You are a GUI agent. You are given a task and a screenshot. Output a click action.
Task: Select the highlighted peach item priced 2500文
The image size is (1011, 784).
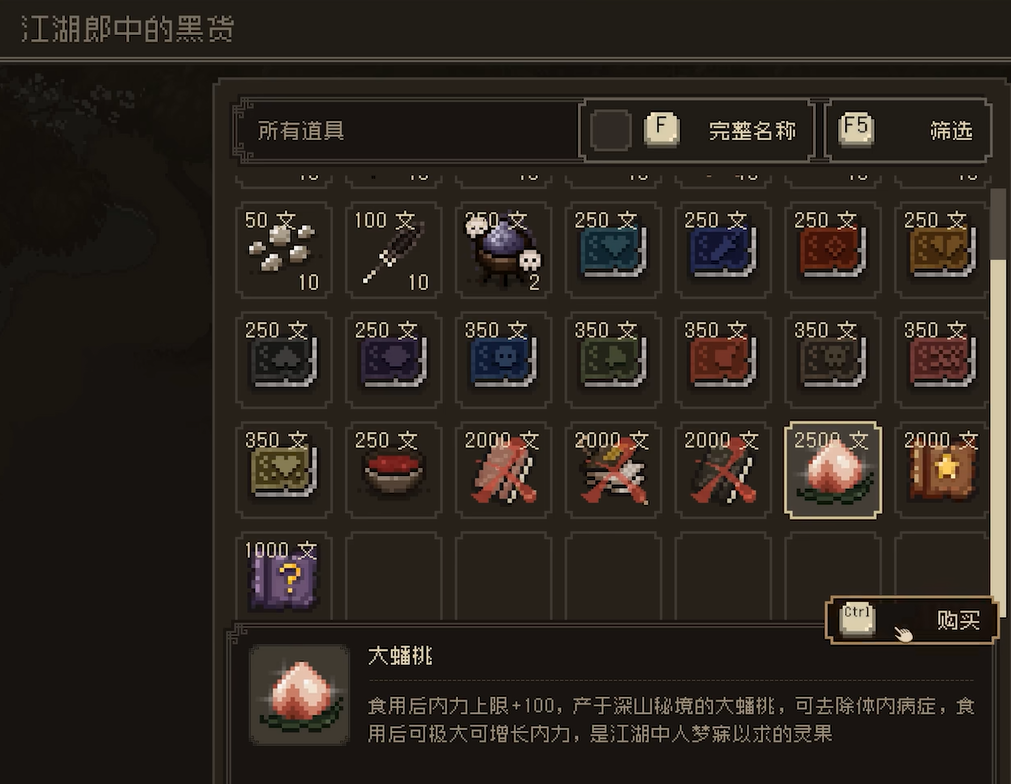[832, 470]
